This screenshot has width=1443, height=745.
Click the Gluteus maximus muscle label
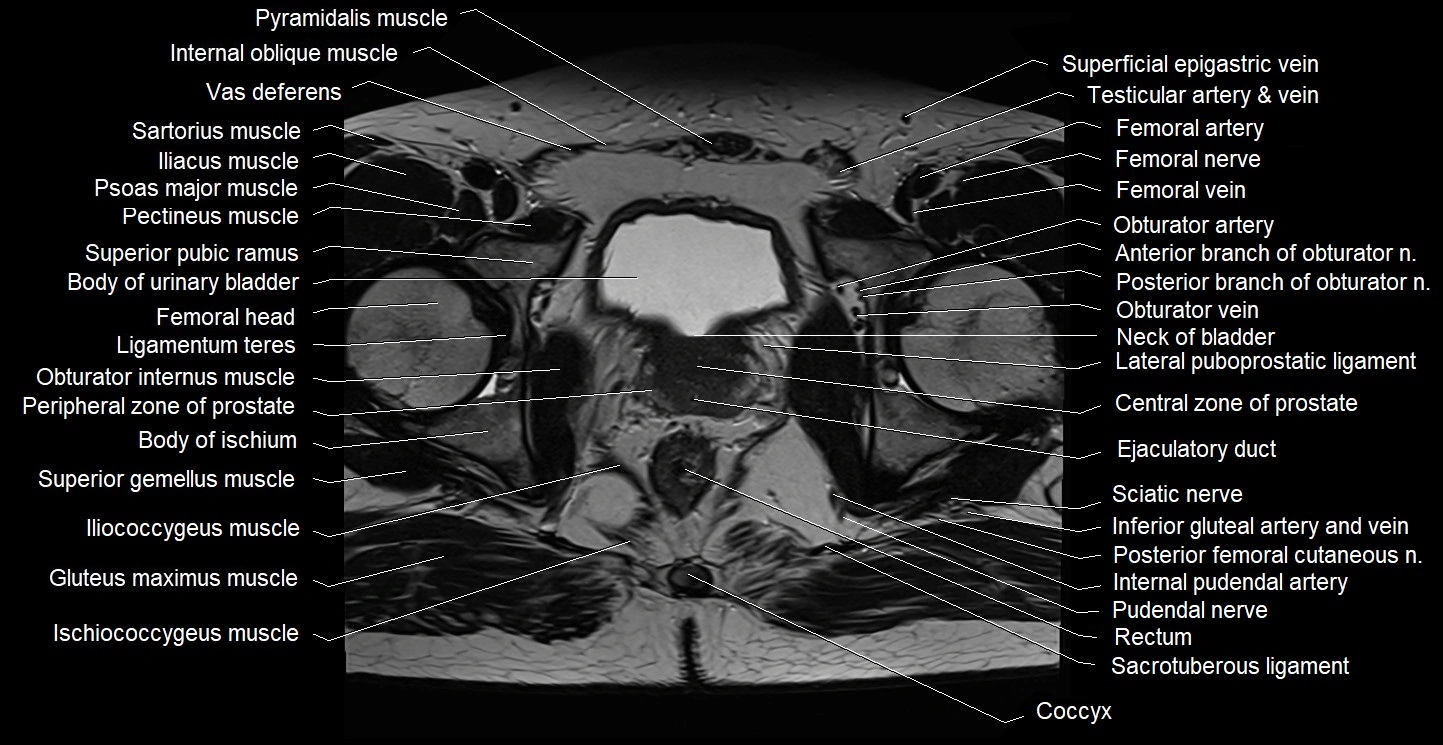point(174,578)
